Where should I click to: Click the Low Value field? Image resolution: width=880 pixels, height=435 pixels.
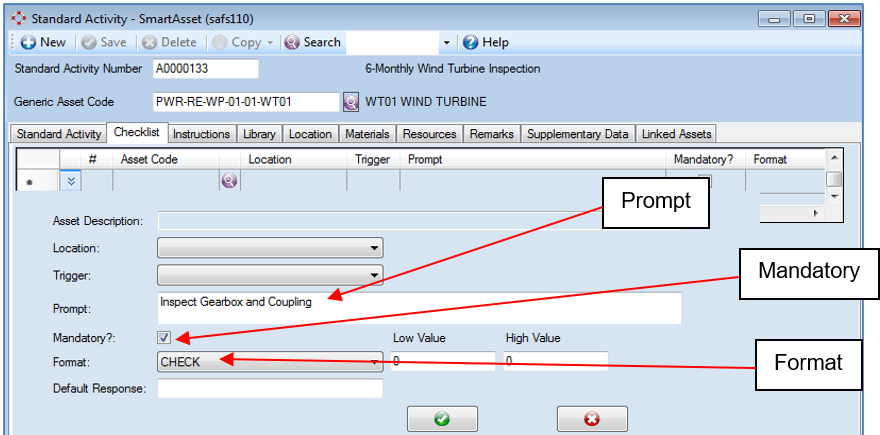(x=443, y=361)
